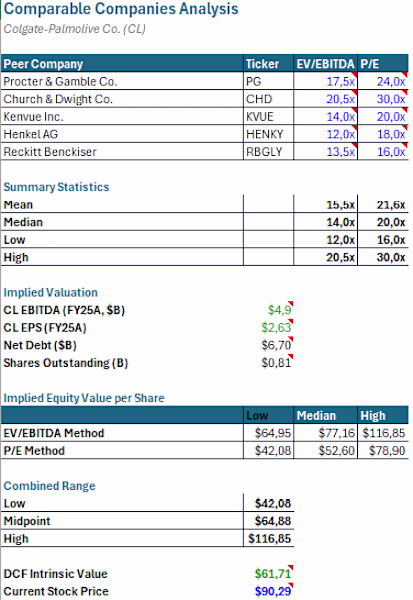Select the Comparable Companies Analysis title
413x600 pixels.
click(x=121, y=9)
